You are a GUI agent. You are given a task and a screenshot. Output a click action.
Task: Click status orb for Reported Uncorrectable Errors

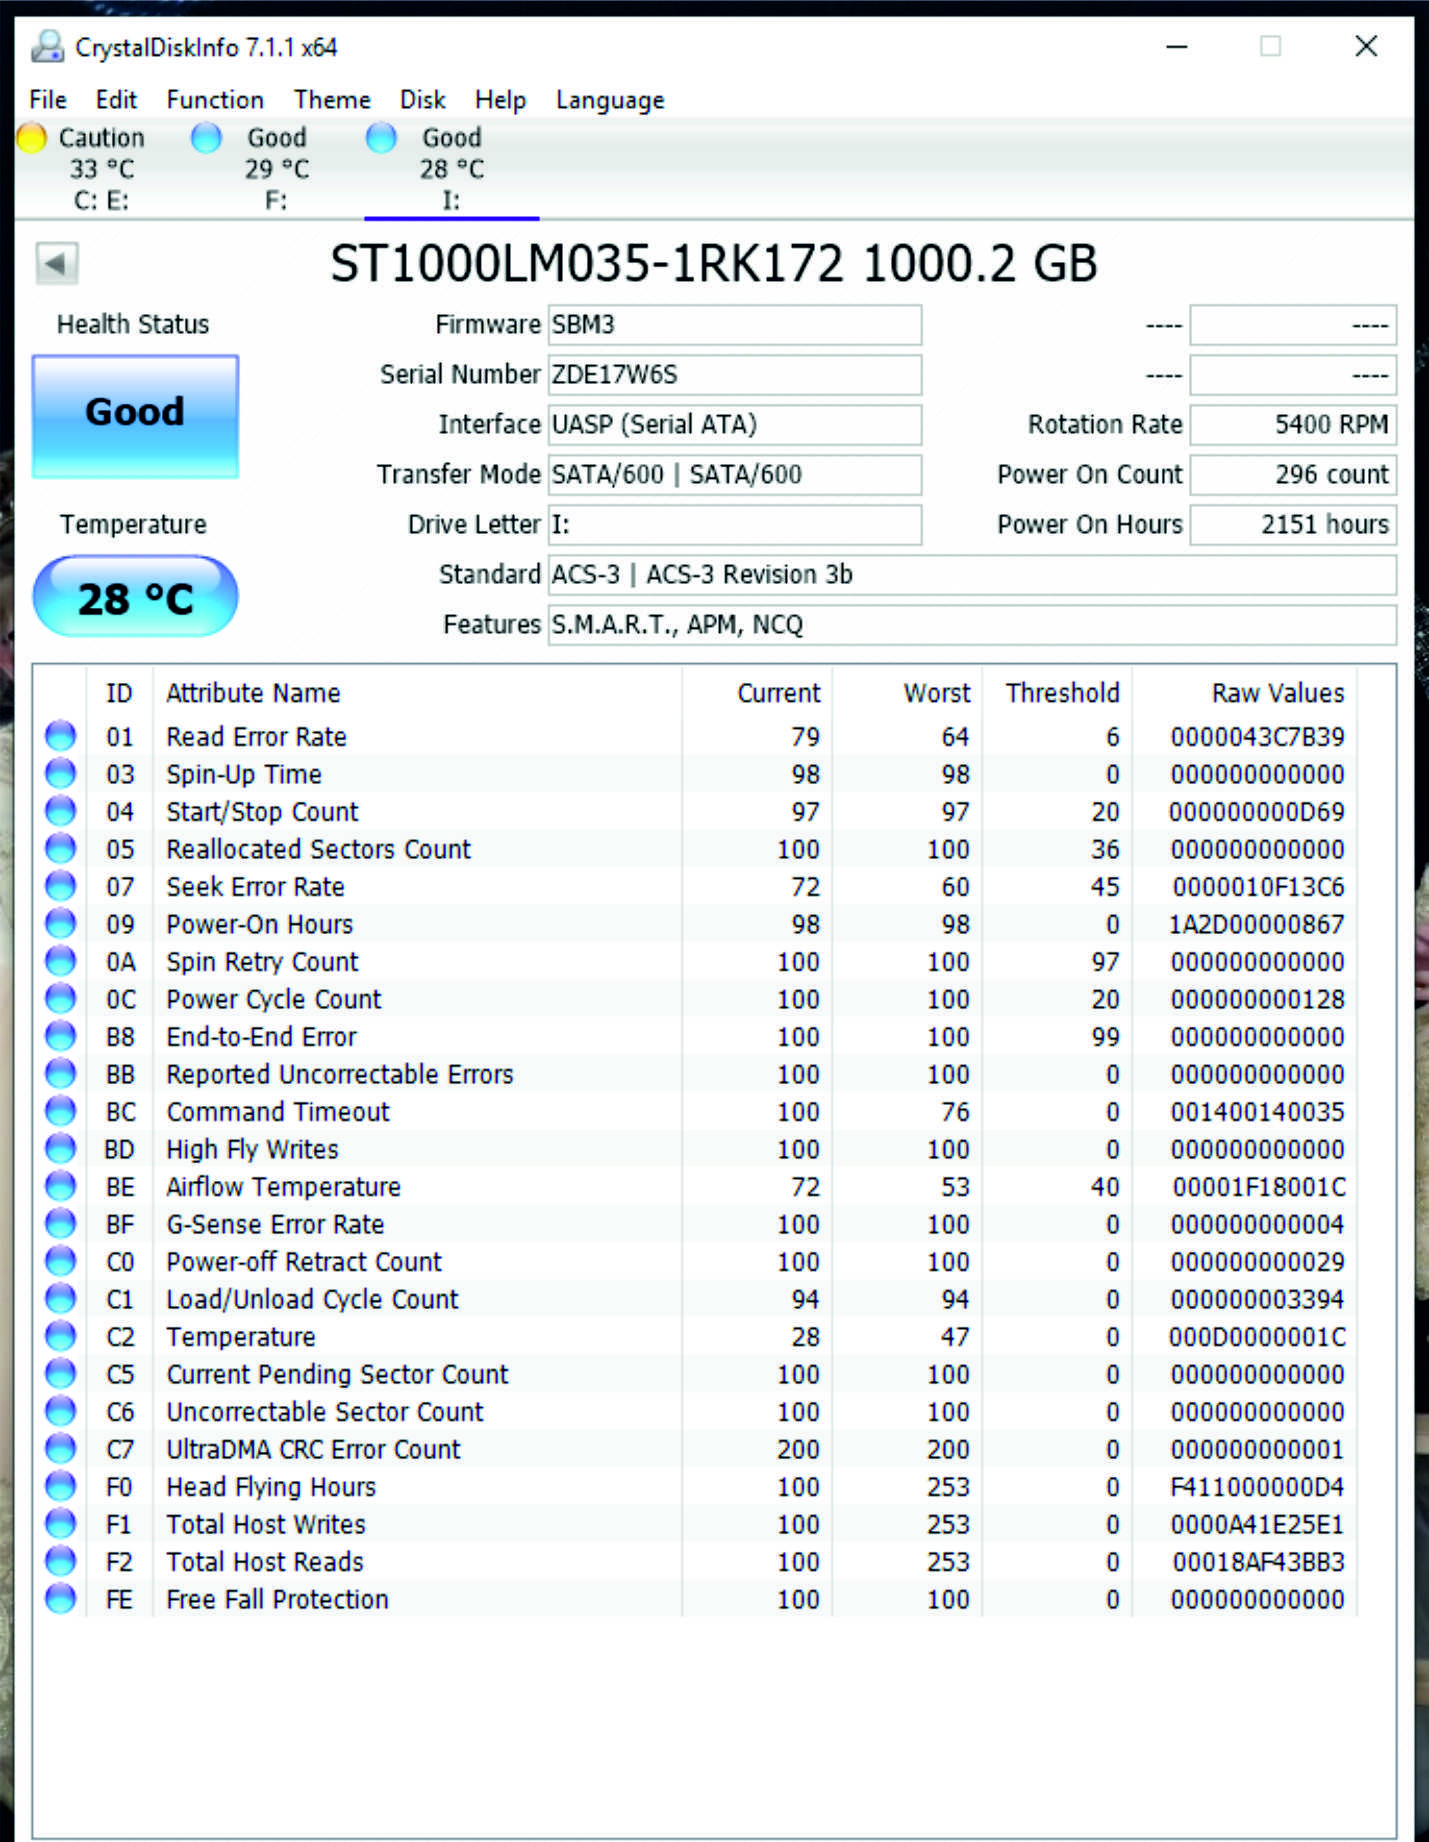[61, 1073]
